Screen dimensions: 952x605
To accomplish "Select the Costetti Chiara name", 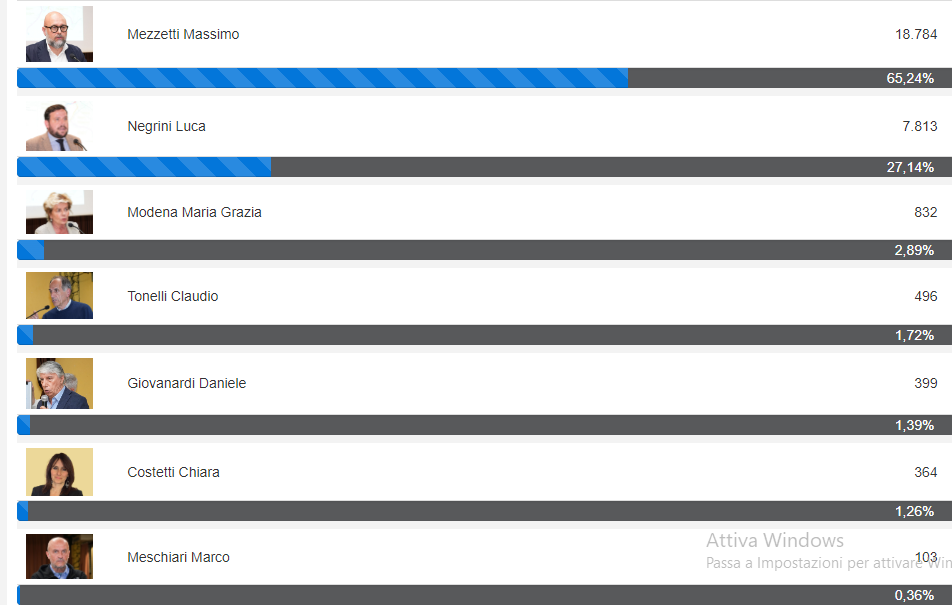I will (x=173, y=473).
